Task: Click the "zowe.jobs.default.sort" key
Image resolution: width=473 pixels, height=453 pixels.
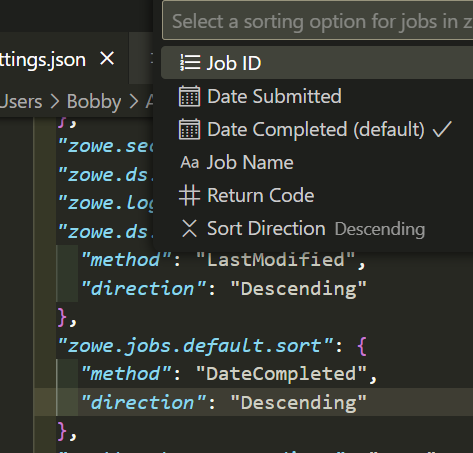Action: tap(196, 346)
